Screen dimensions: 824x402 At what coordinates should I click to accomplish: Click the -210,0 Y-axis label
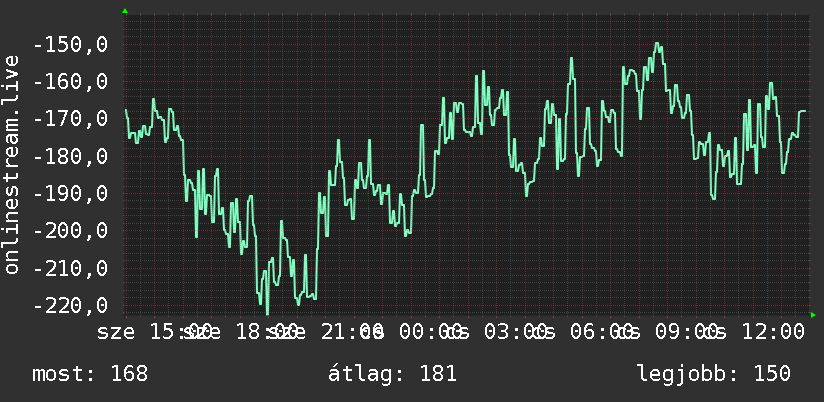[x=70, y=269]
